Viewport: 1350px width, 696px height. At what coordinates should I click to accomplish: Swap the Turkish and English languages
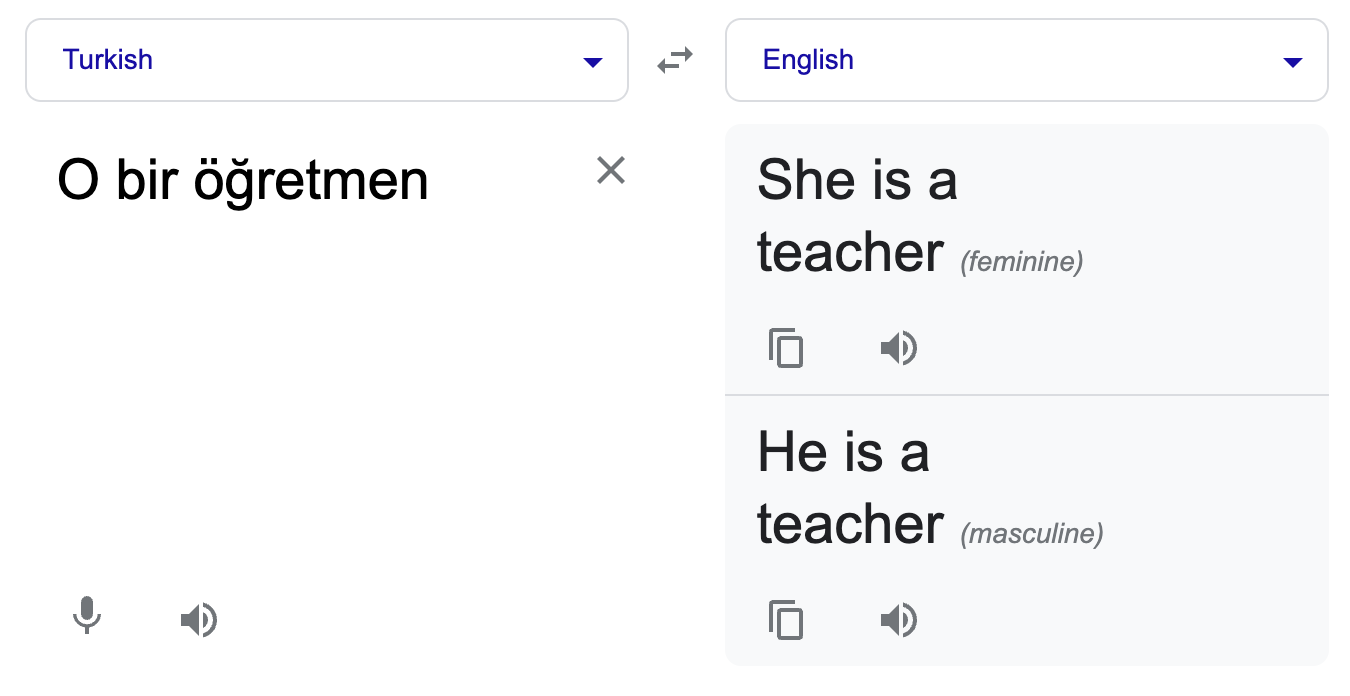(675, 62)
